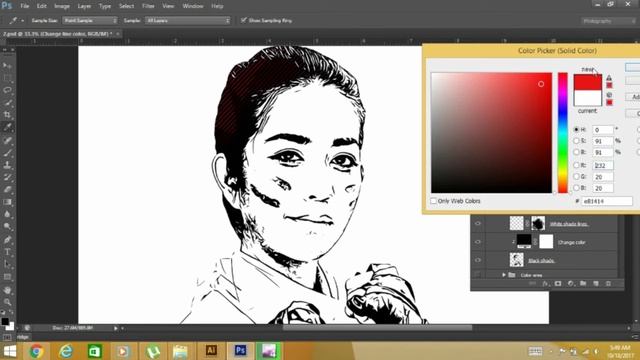Open the Window menu
Image resolution: width=640 pixels, height=360 pixels.
click(x=193, y=6)
